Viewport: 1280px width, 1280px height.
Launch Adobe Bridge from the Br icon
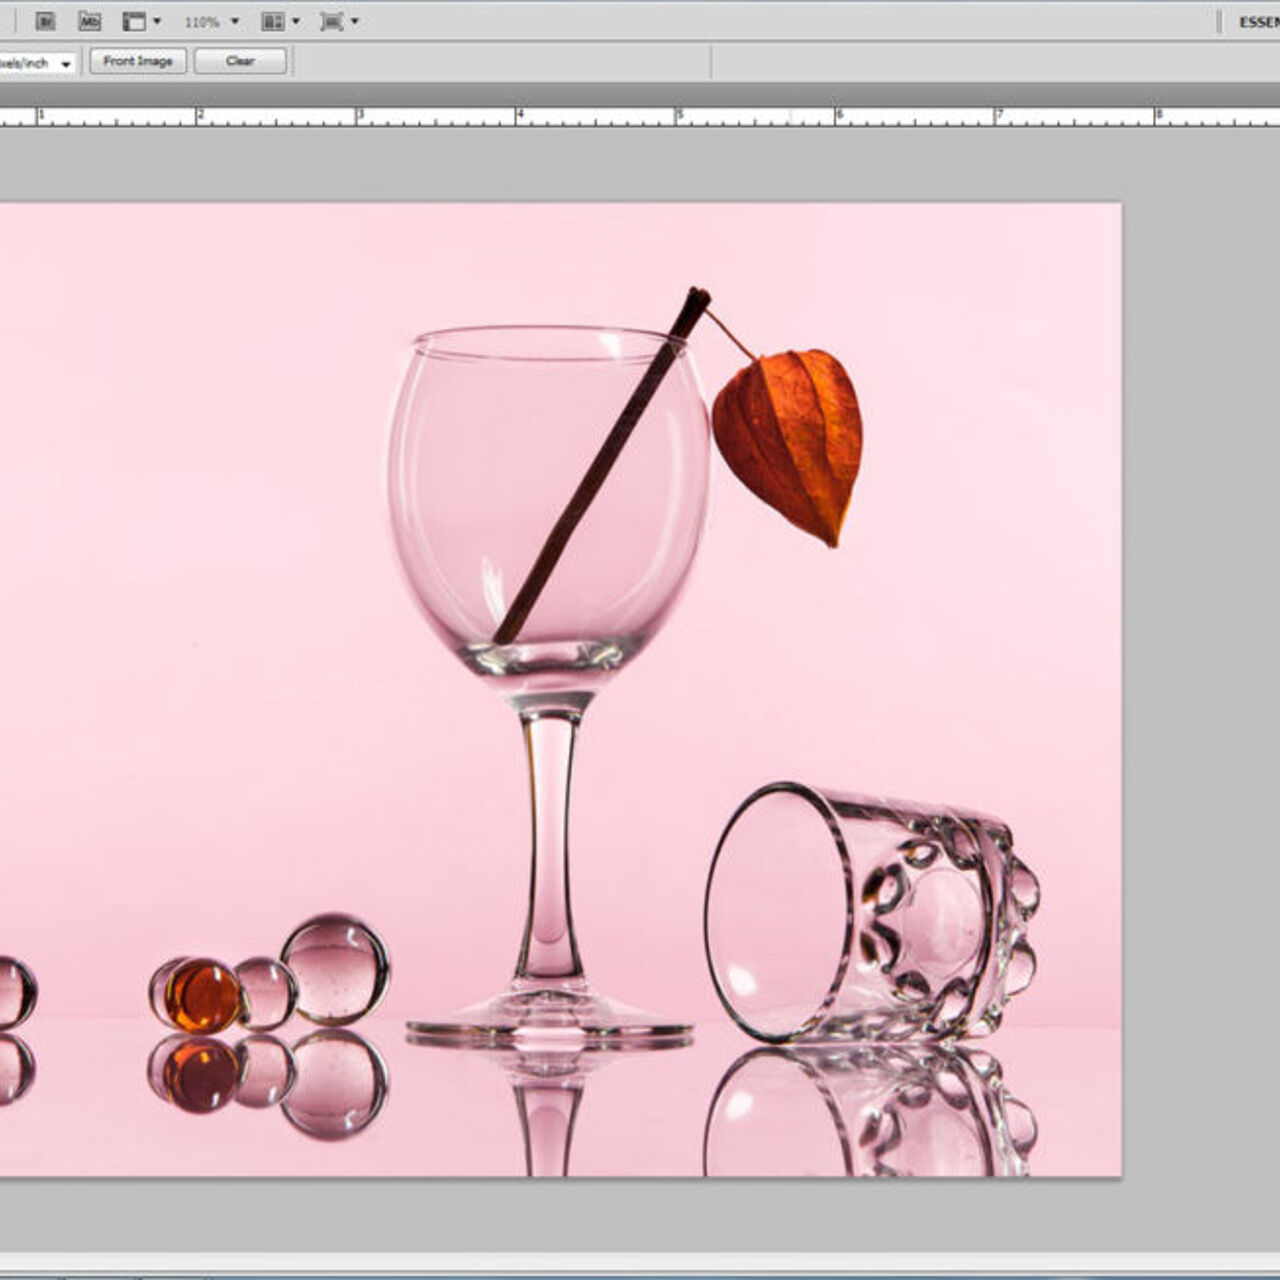click(45, 21)
